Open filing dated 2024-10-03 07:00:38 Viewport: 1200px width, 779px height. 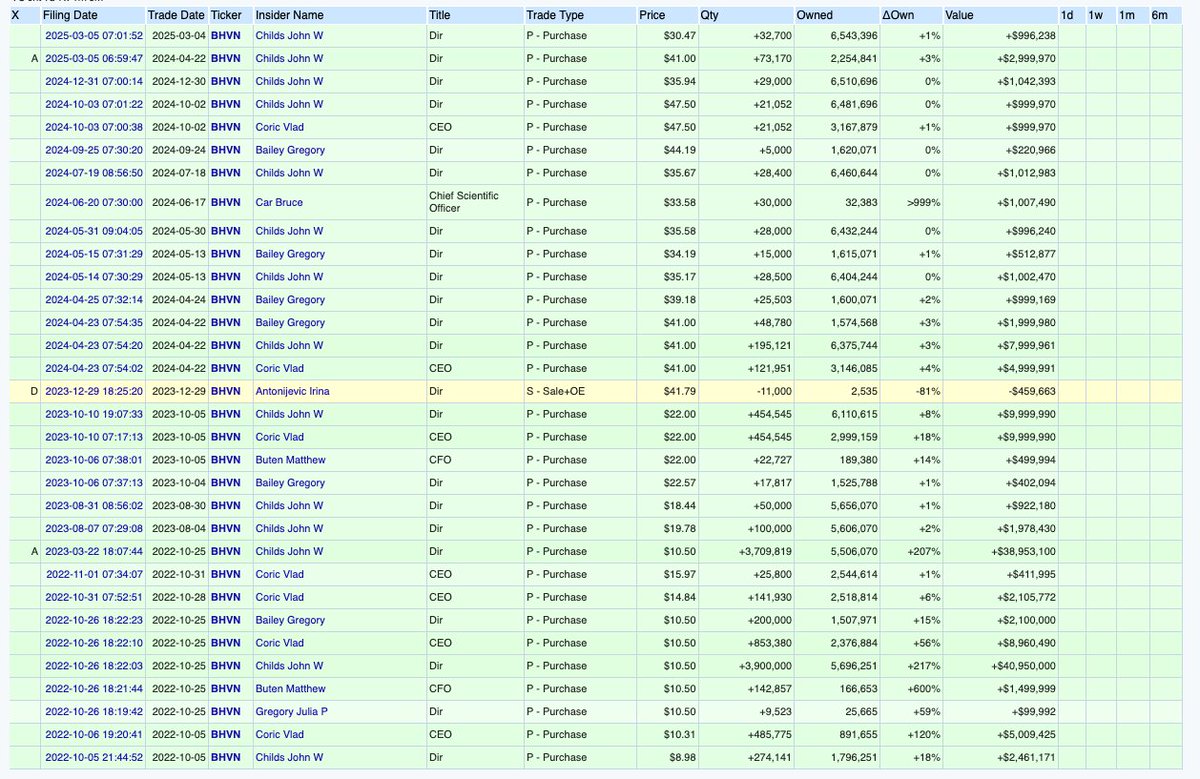point(94,127)
